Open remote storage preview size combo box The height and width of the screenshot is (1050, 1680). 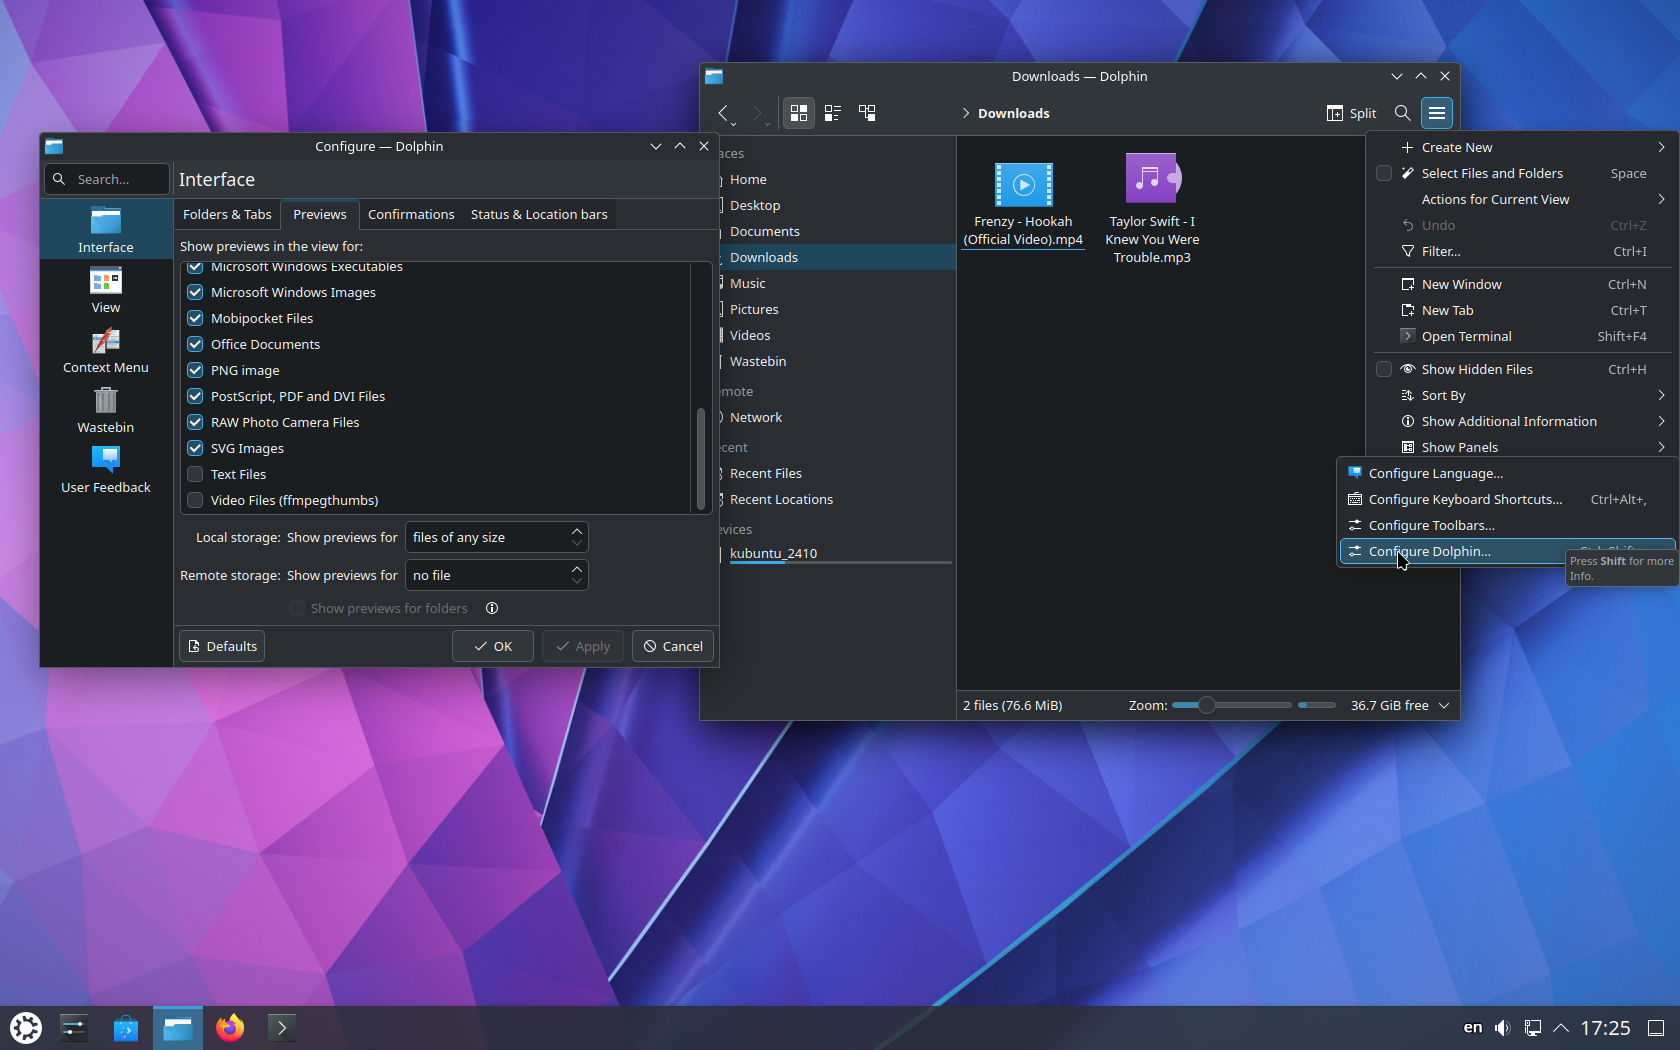click(496, 575)
